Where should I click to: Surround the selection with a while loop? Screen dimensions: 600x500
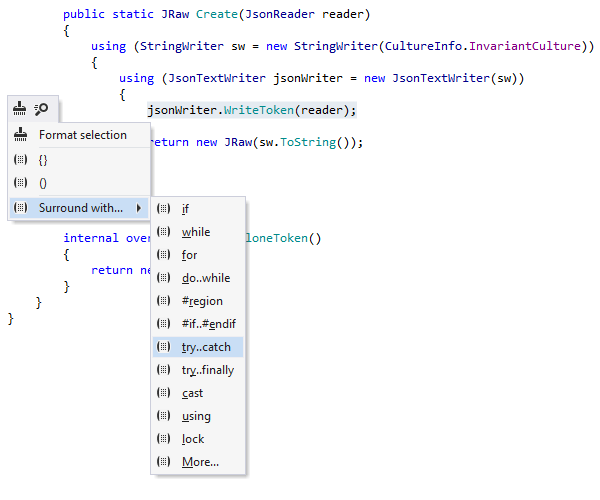(x=195, y=232)
